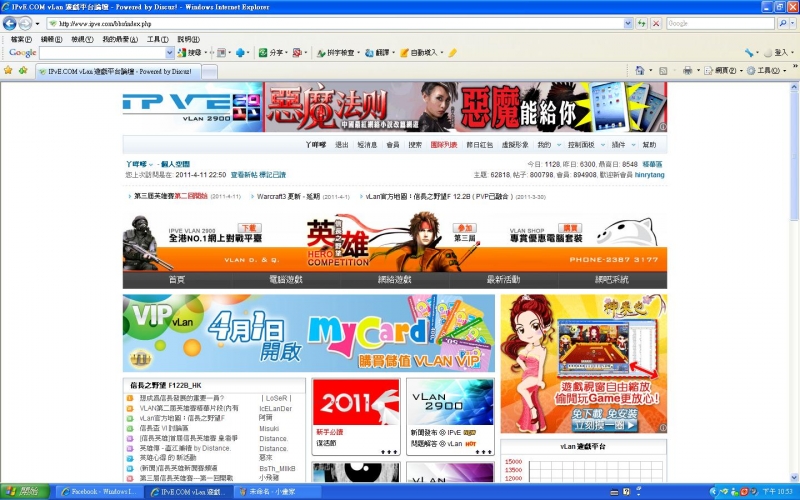Click the MyCard VLAN VIP banner
This screenshot has width=800, height=500.
[309, 333]
